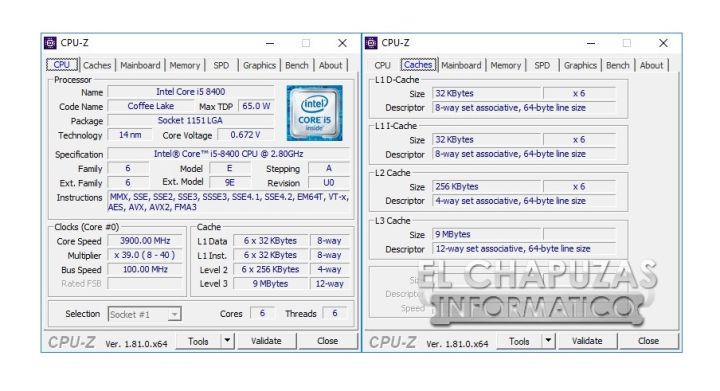Open Graphics tab in left window
The image size is (720, 391).
(259, 65)
